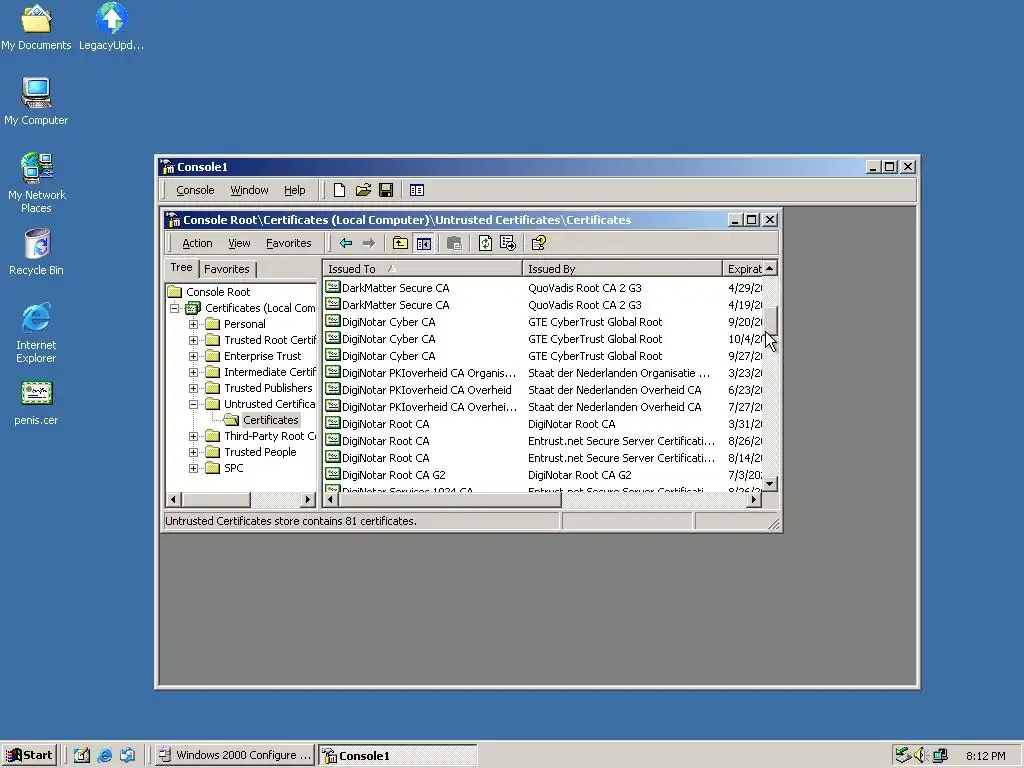This screenshot has height=768, width=1024.
Task: Click the Forward arrow icon
Action: click(369, 243)
